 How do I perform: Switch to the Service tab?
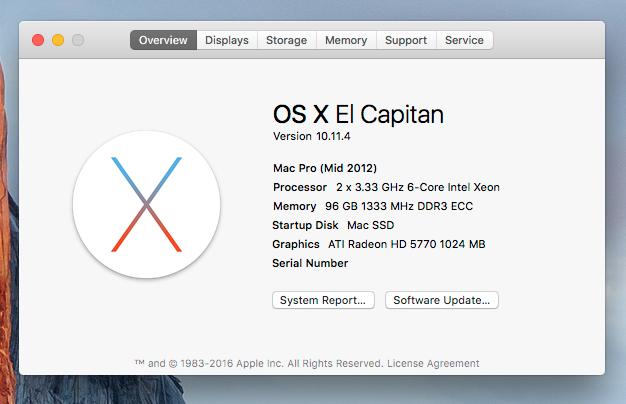464,40
